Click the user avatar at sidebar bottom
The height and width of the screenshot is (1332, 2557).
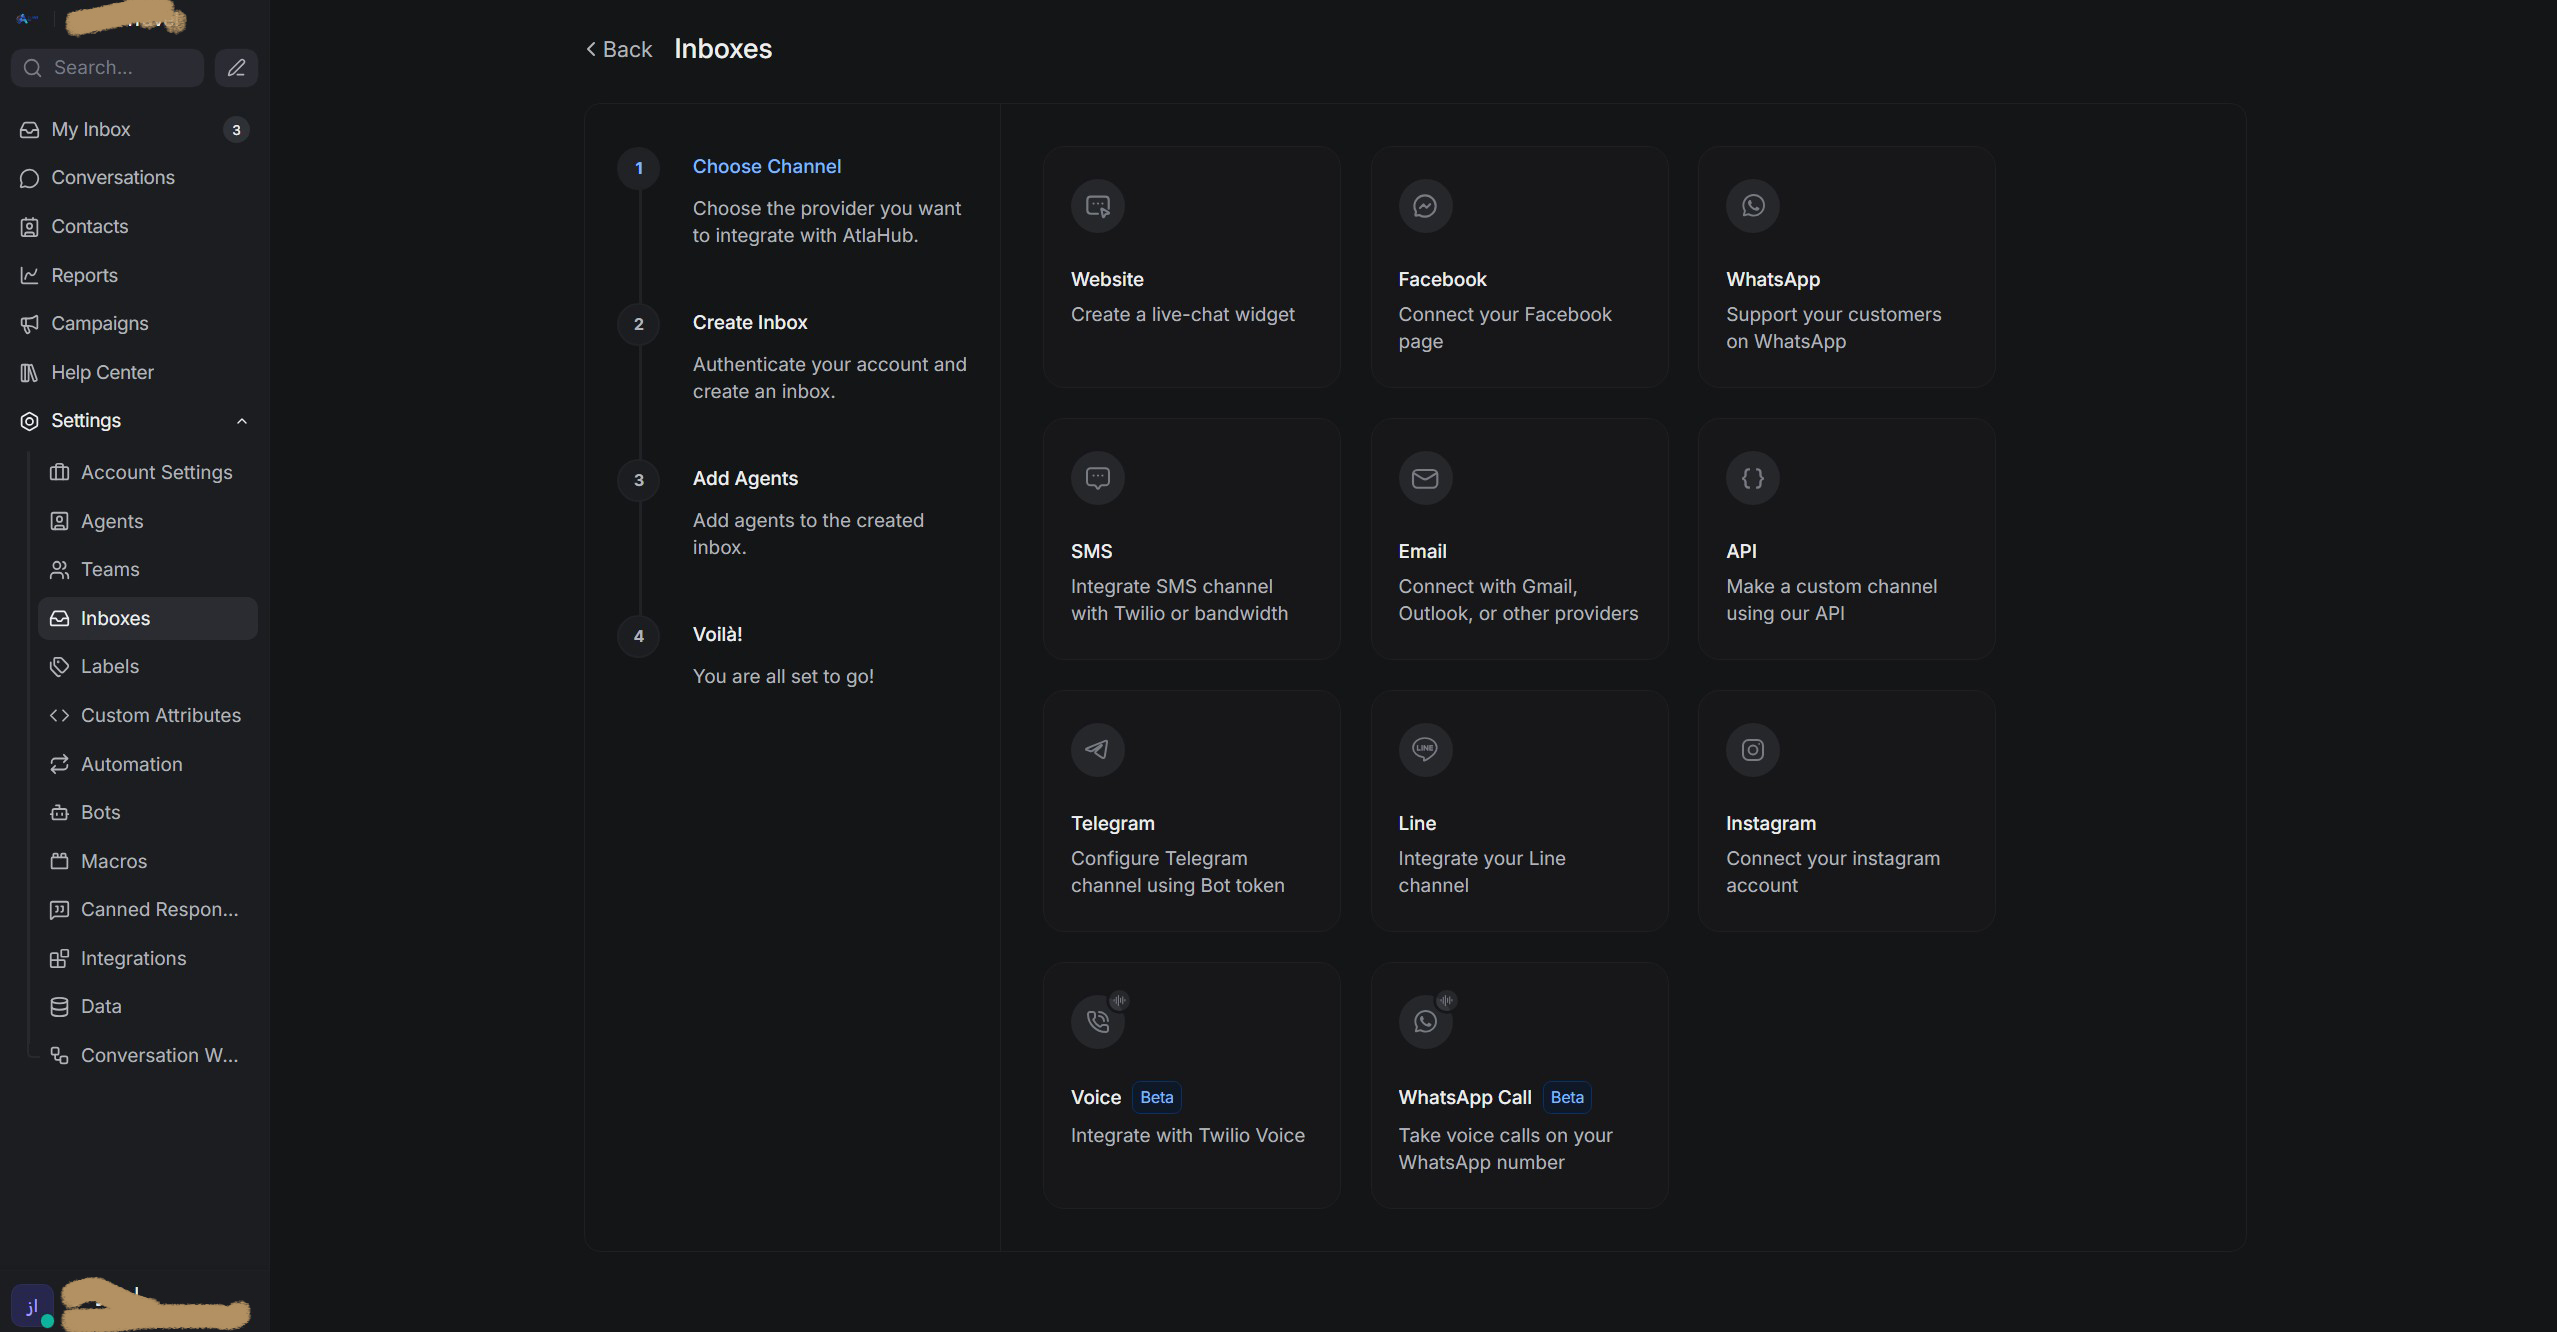click(x=32, y=1305)
